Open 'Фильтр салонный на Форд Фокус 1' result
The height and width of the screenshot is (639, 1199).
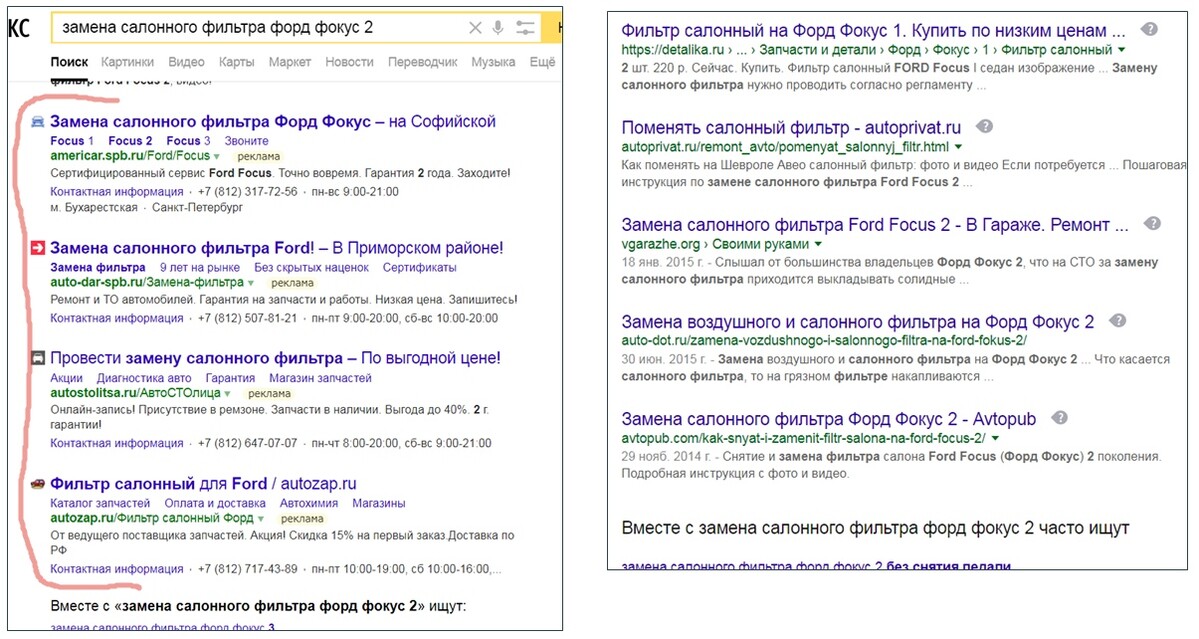tap(873, 31)
